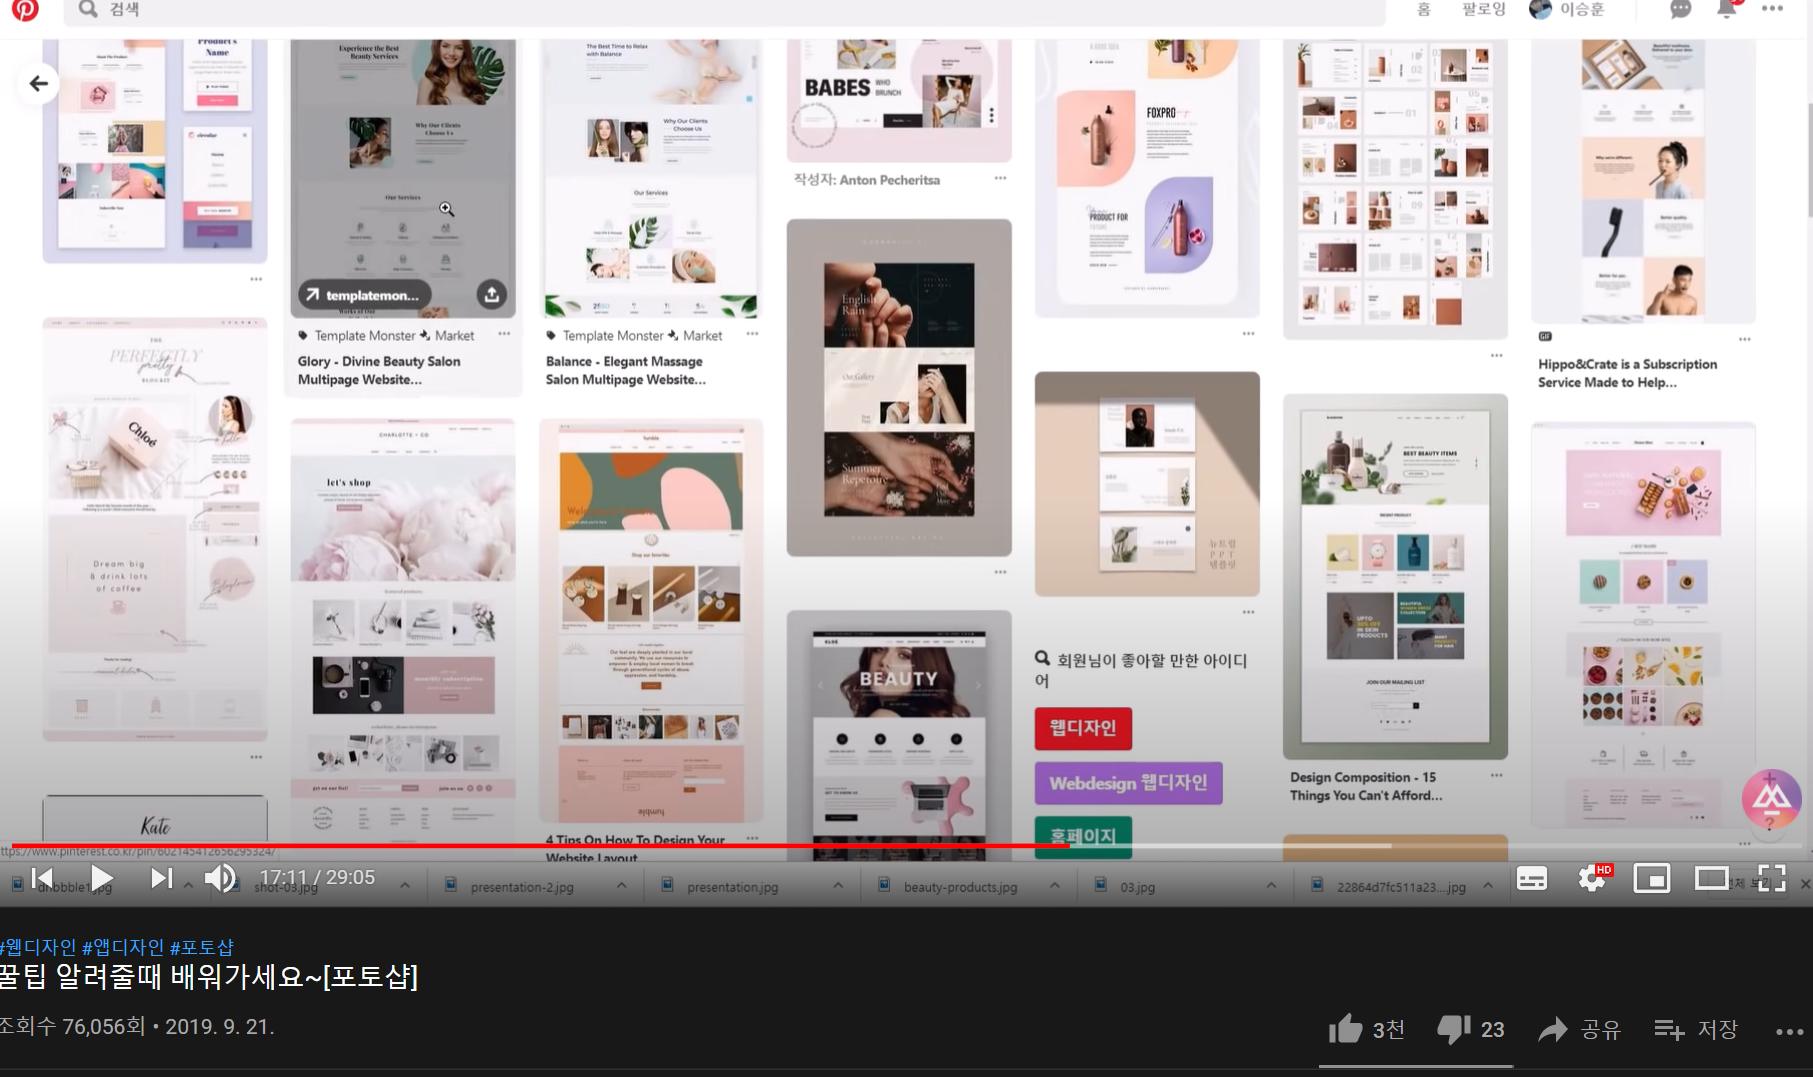The height and width of the screenshot is (1077, 1813).
Task: Open beauty-products.jpg downloaded file
Action: [960, 887]
